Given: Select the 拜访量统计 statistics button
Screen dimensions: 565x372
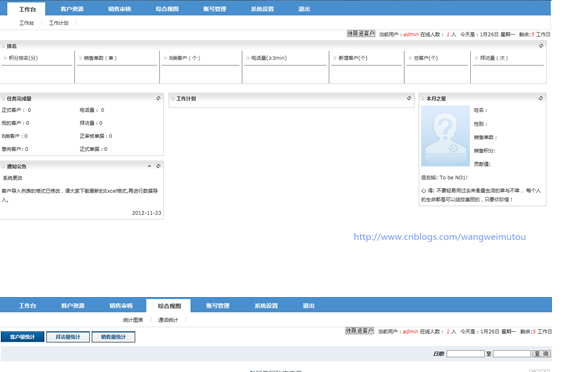Looking at the screenshot, I should pyautogui.click(x=68, y=337).
